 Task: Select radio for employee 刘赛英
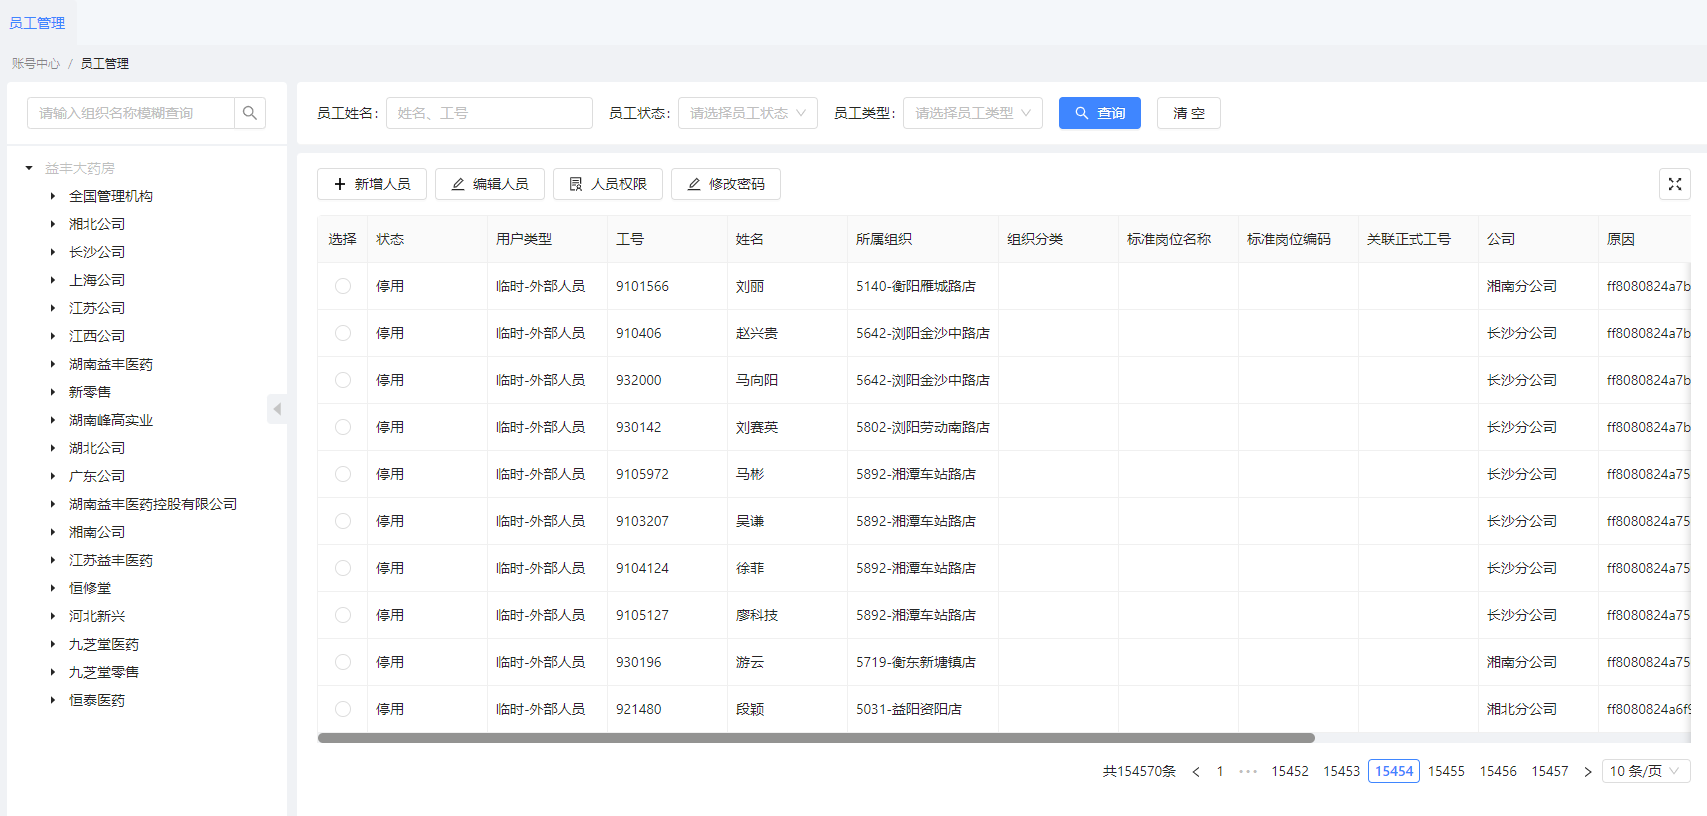coord(343,427)
